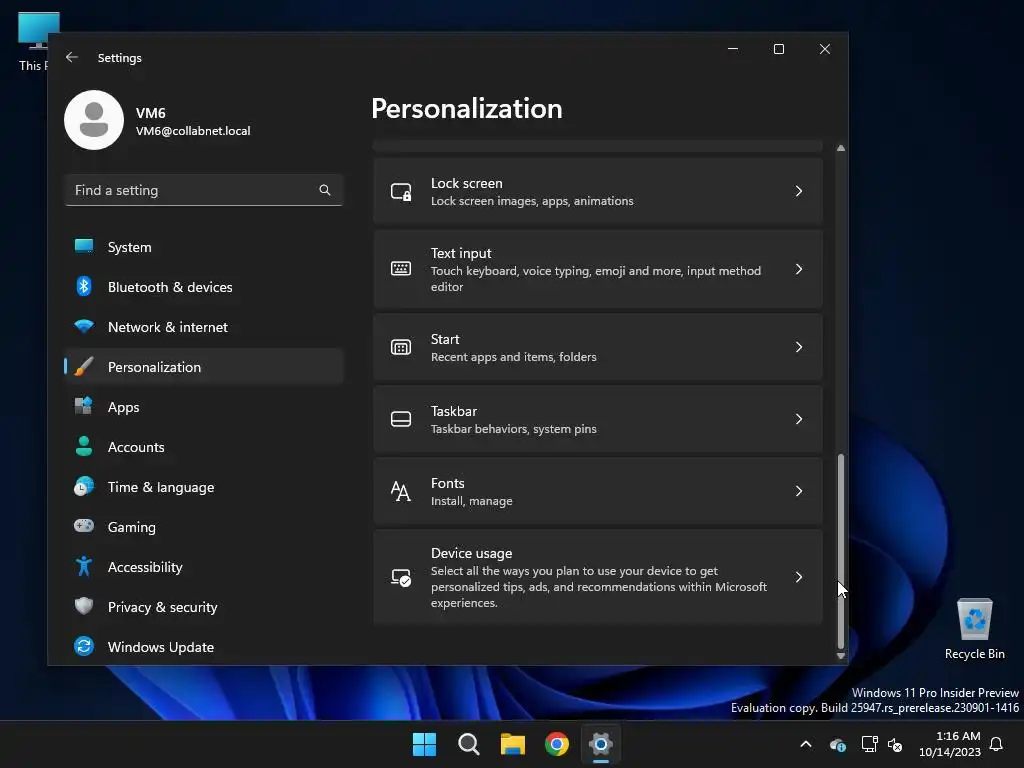The width and height of the screenshot is (1024, 768).
Task: Click the Text input keyboard icon
Action: [x=401, y=268]
